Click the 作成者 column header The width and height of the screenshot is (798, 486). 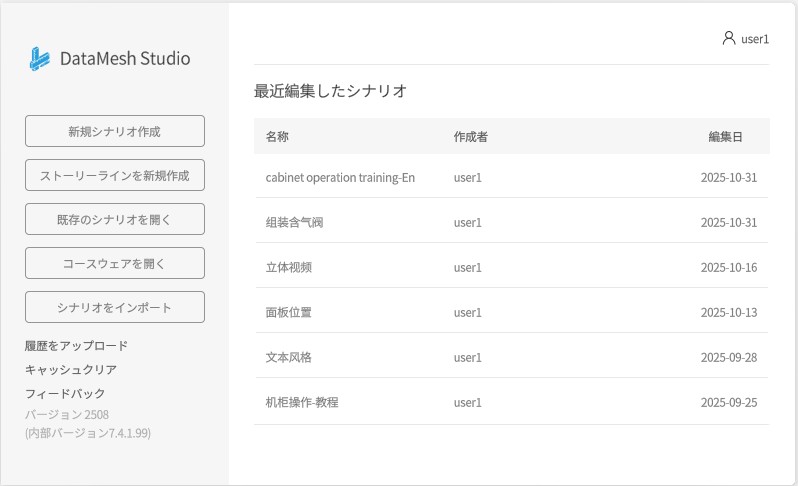470,136
